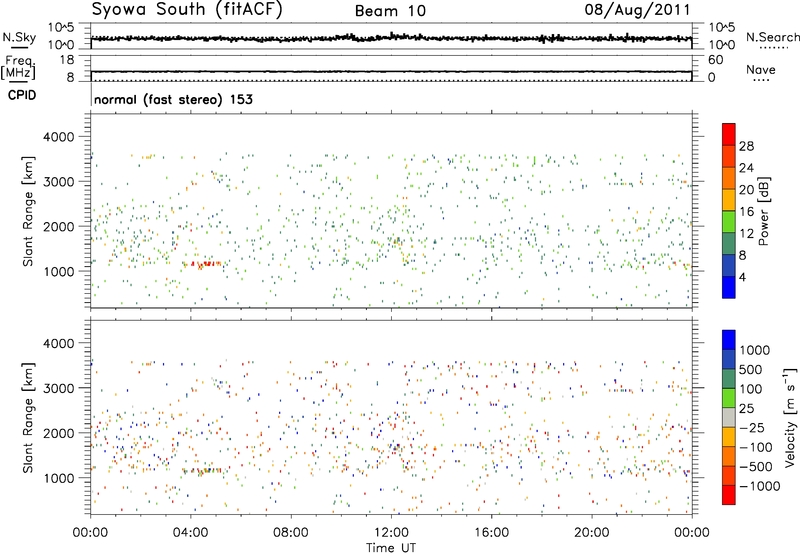Viewport: 800px width, 554px height.
Task: Click the -500 label on Velocity colorbar
Action: pyautogui.click(x=756, y=467)
